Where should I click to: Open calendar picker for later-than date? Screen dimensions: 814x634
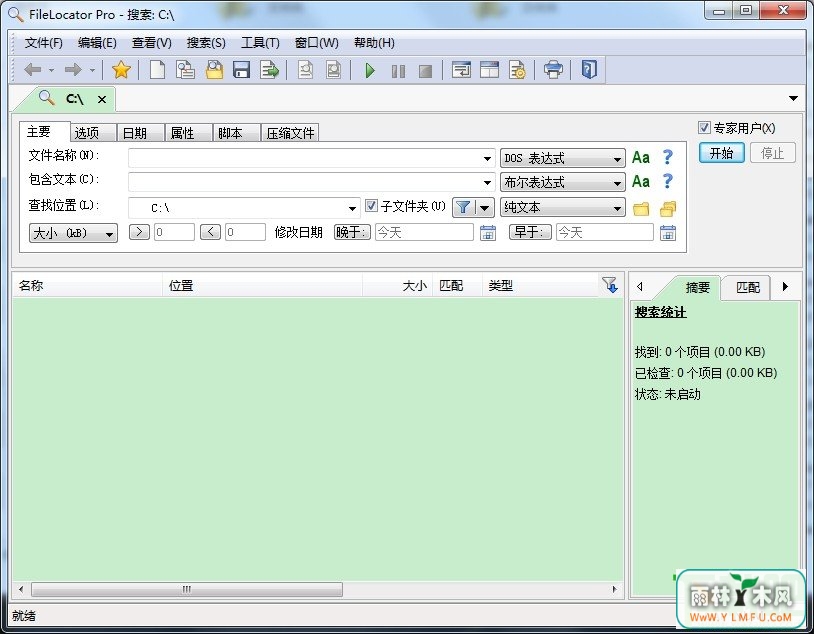click(x=487, y=233)
